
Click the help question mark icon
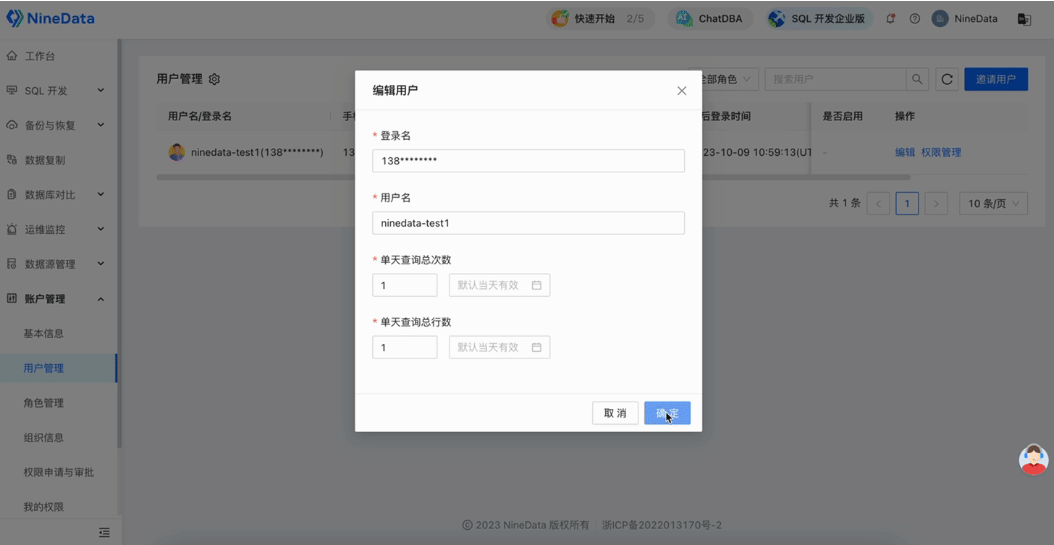click(914, 19)
